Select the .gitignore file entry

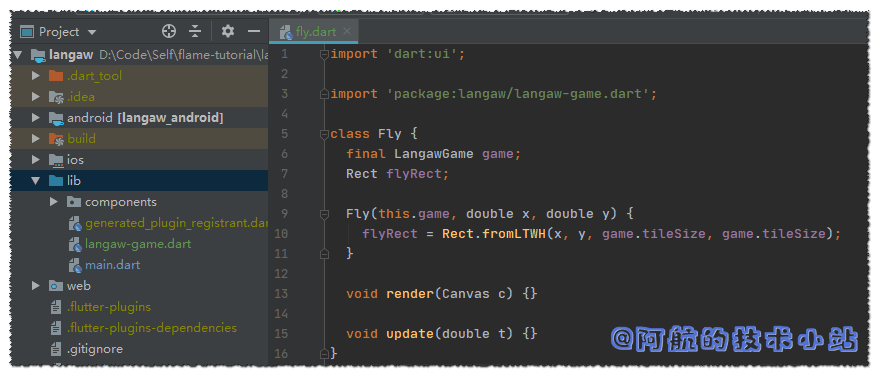point(95,349)
